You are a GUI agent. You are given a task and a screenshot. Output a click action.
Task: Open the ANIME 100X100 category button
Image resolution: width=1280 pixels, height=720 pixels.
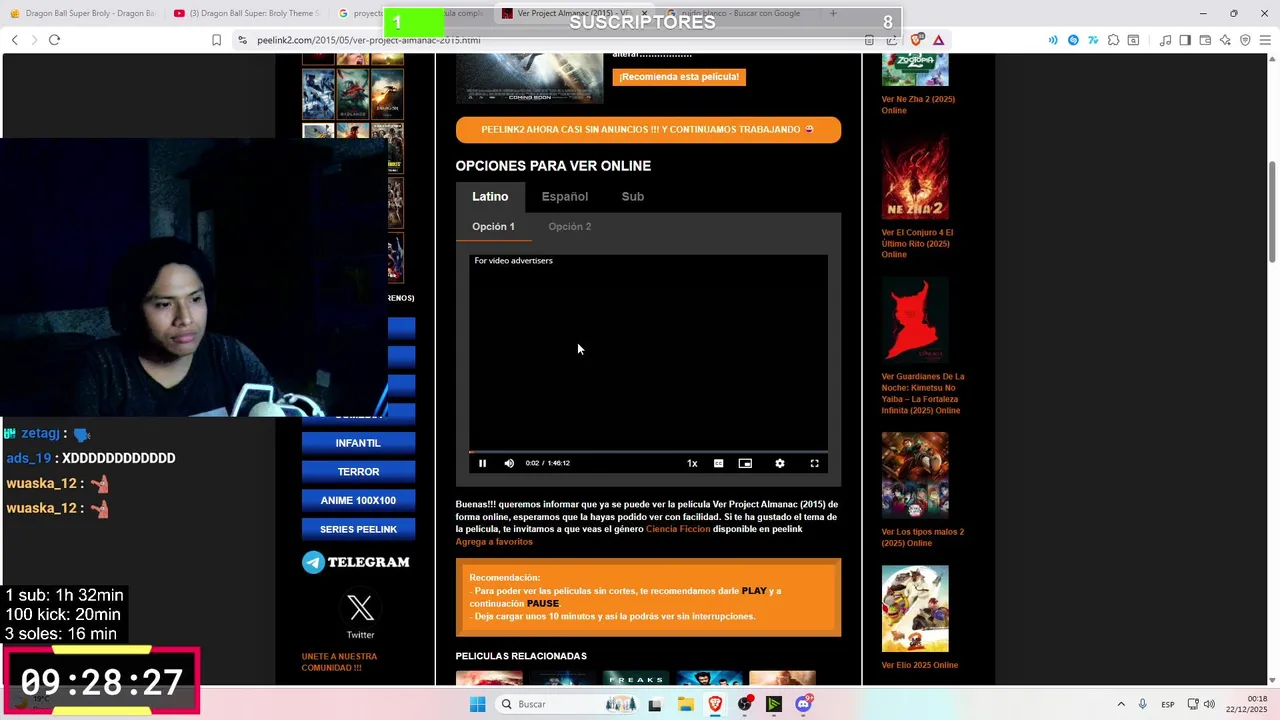pos(358,500)
